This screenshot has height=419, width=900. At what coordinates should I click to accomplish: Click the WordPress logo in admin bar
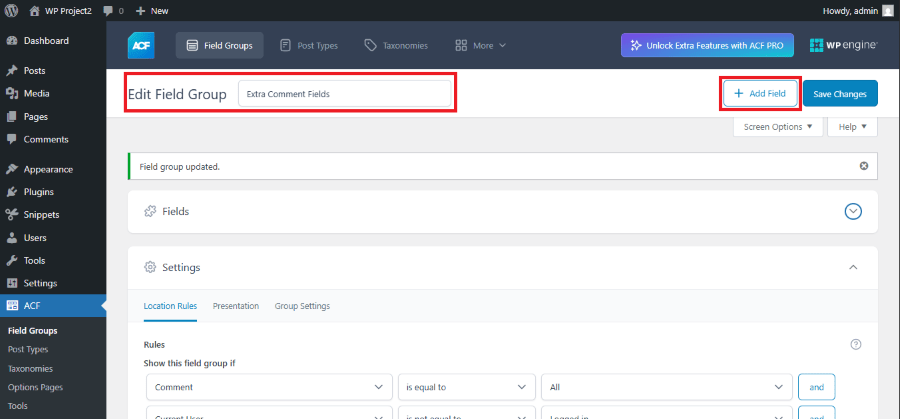click(13, 10)
